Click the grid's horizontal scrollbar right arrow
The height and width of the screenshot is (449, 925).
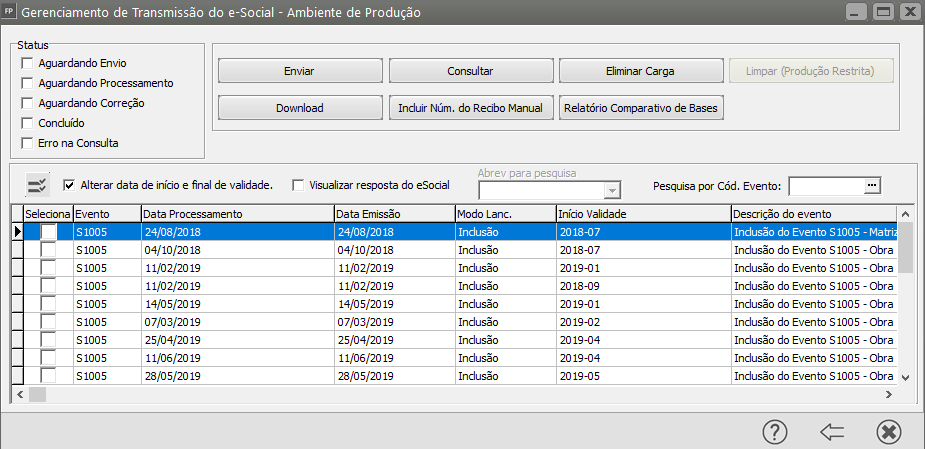point(890,395)
